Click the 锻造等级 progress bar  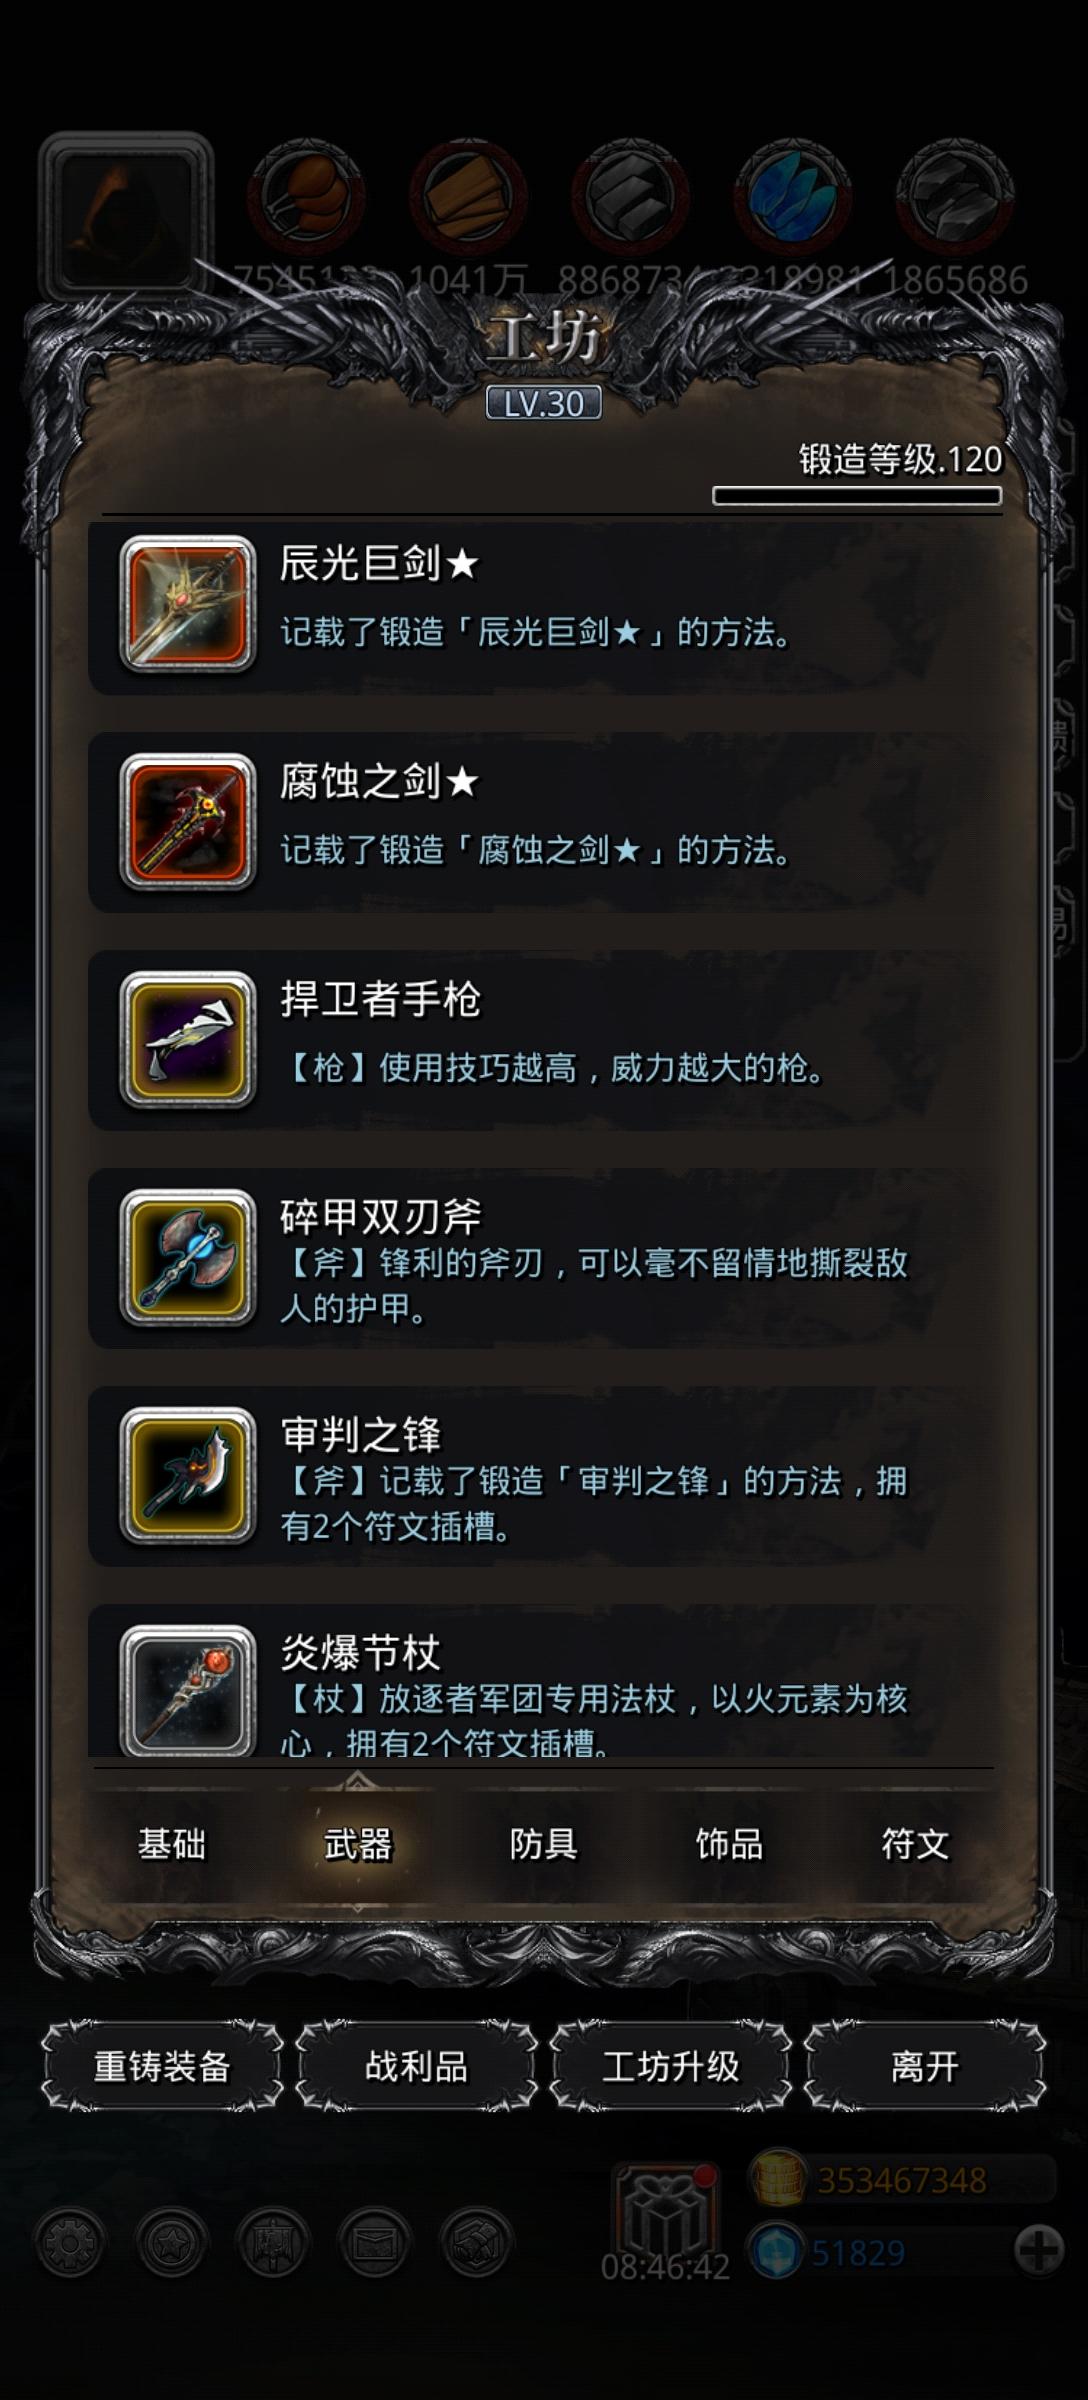(857, 496)
